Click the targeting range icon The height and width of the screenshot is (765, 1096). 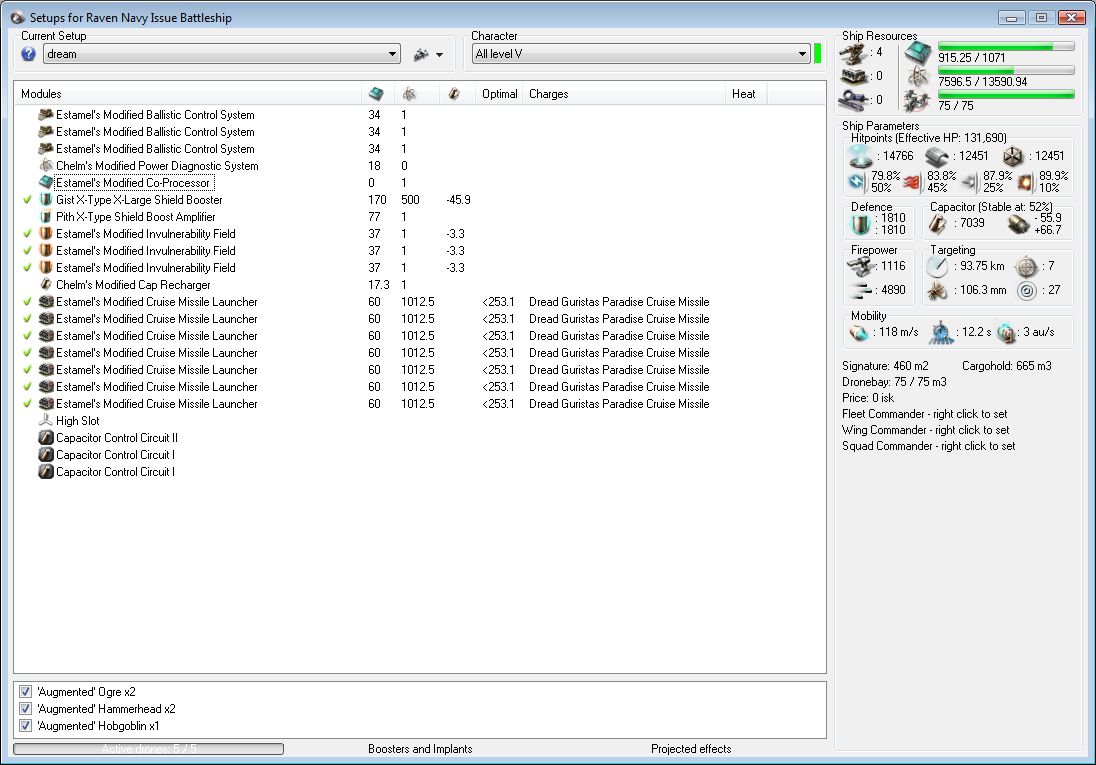point(937,266)
